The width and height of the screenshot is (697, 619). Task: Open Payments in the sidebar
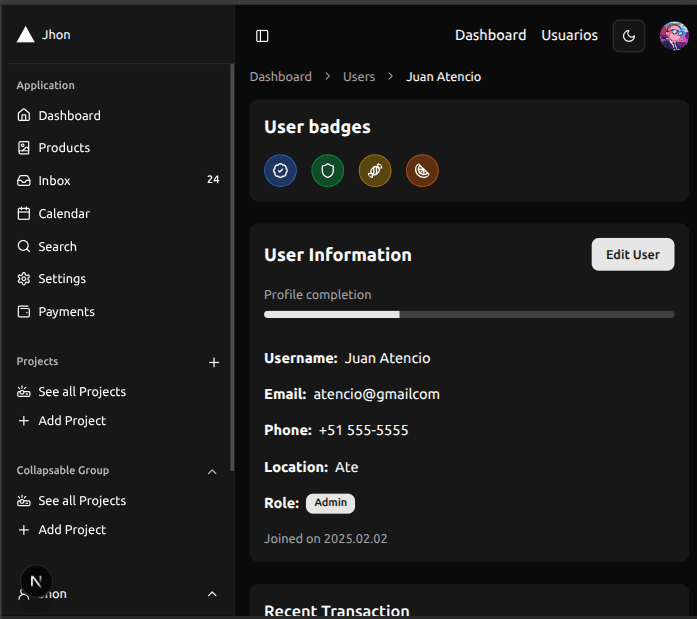point(66,312)
